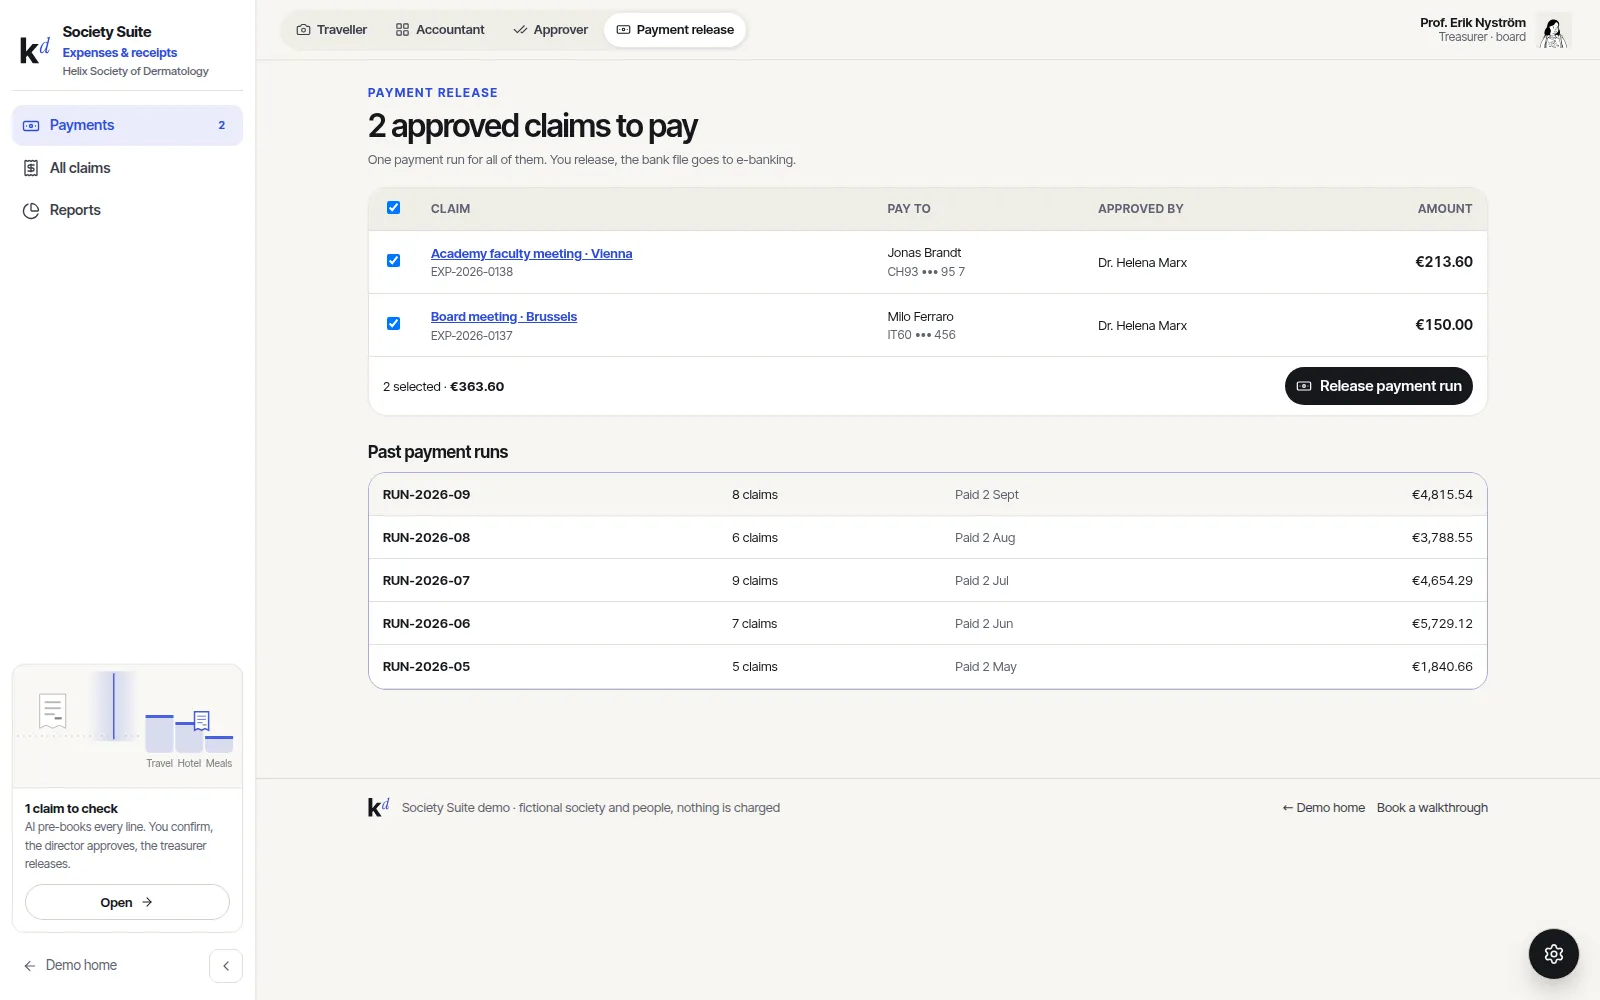Toggle the select-all claims checkbox

pyautogui.click(x=393, y=208)
